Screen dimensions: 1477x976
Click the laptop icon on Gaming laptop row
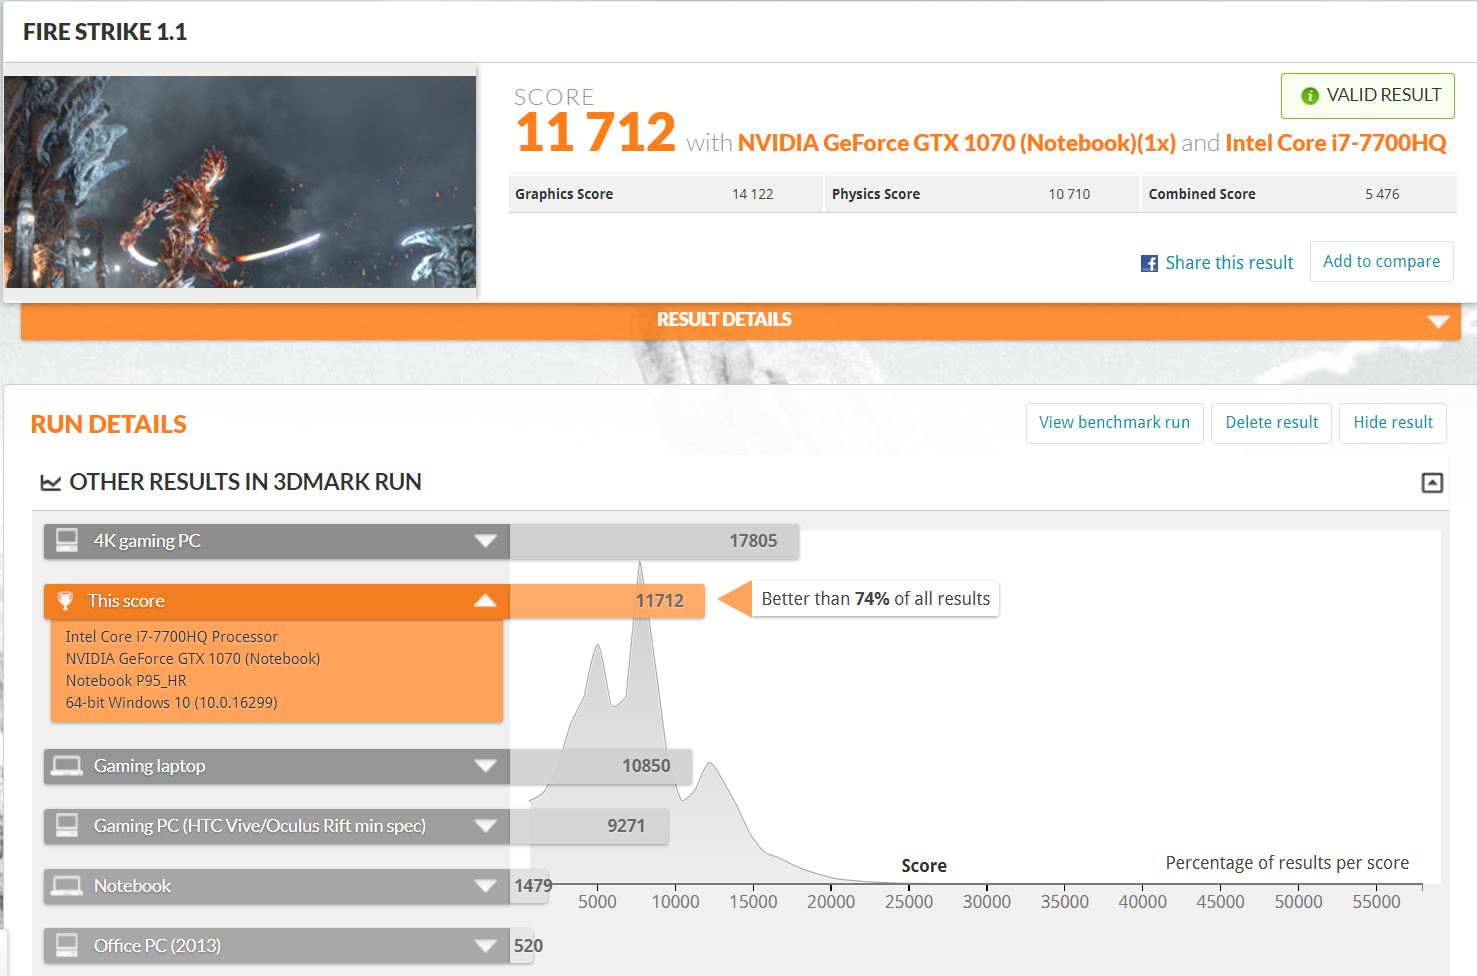pyautogui.click(x=67, y=766)
